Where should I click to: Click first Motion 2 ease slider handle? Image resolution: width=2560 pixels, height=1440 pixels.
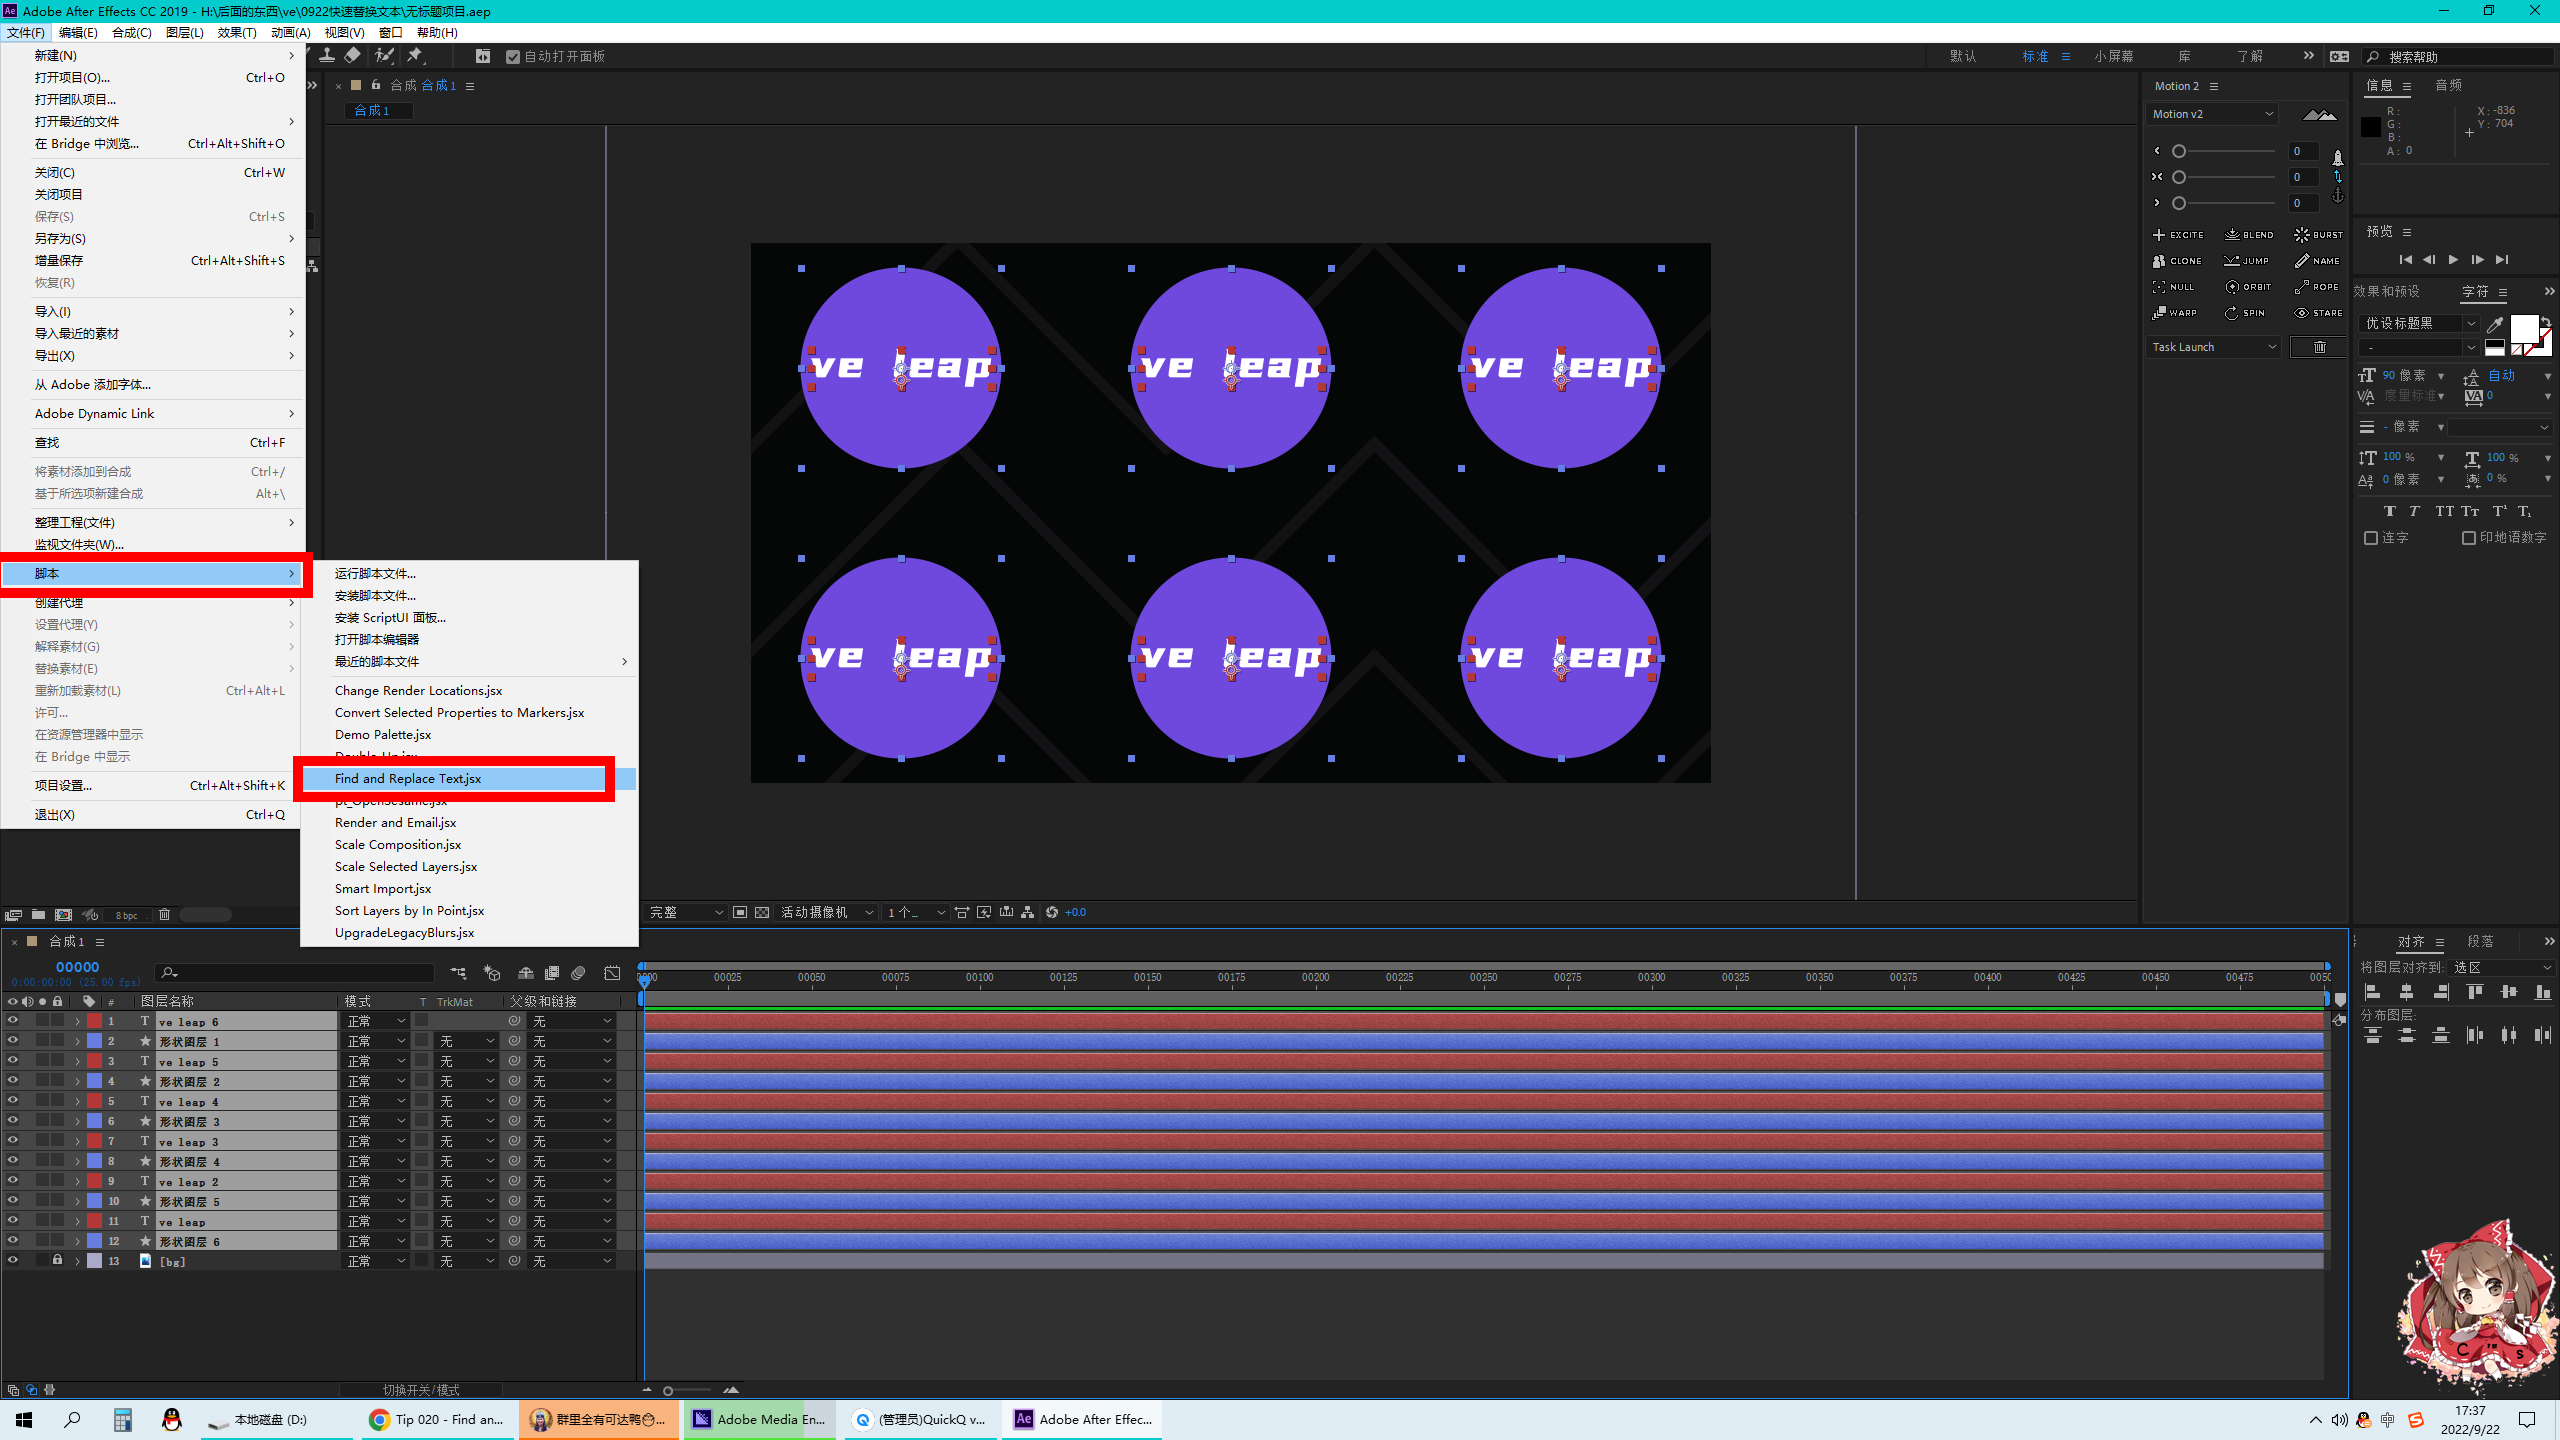click(x=2179, y=151)
